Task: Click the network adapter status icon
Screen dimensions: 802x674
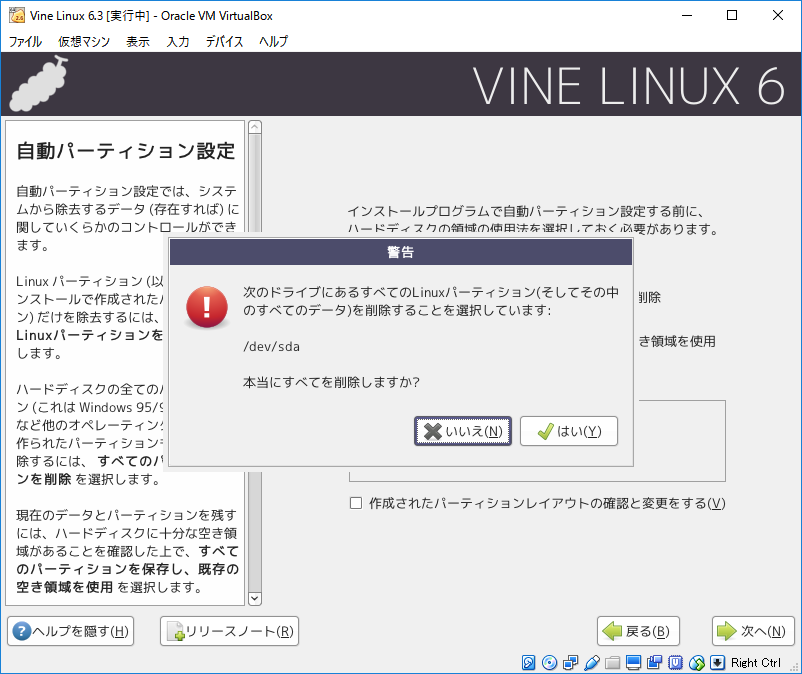Action: coord(568,663)
